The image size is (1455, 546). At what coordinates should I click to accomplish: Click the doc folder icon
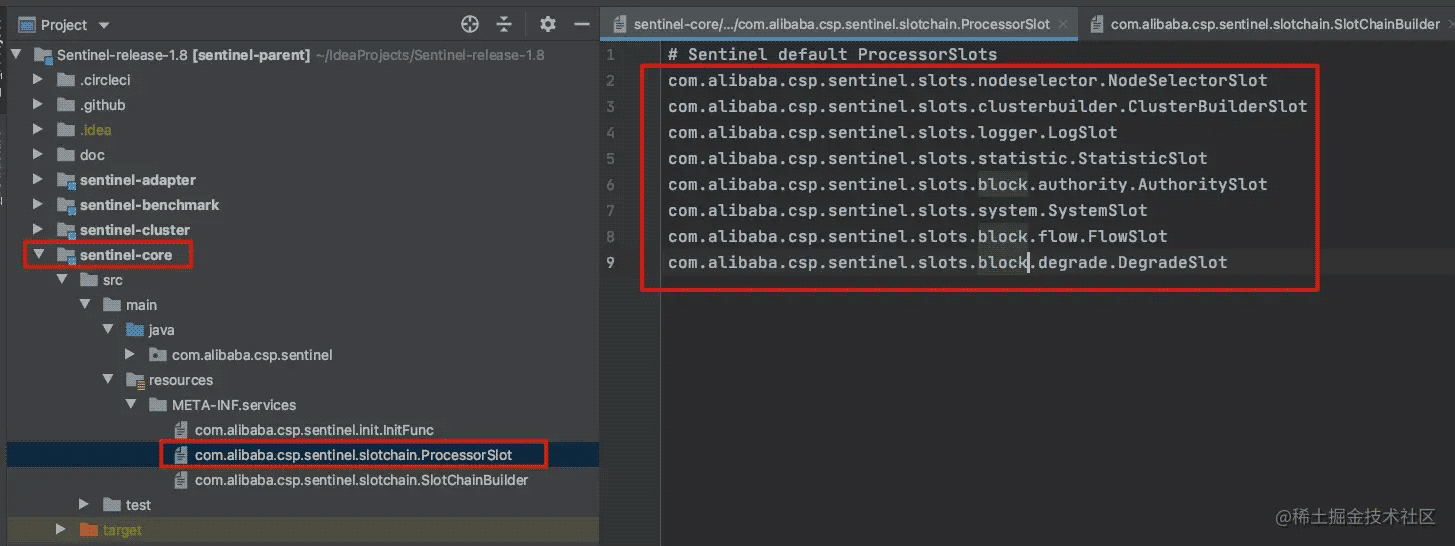point(66,155)
